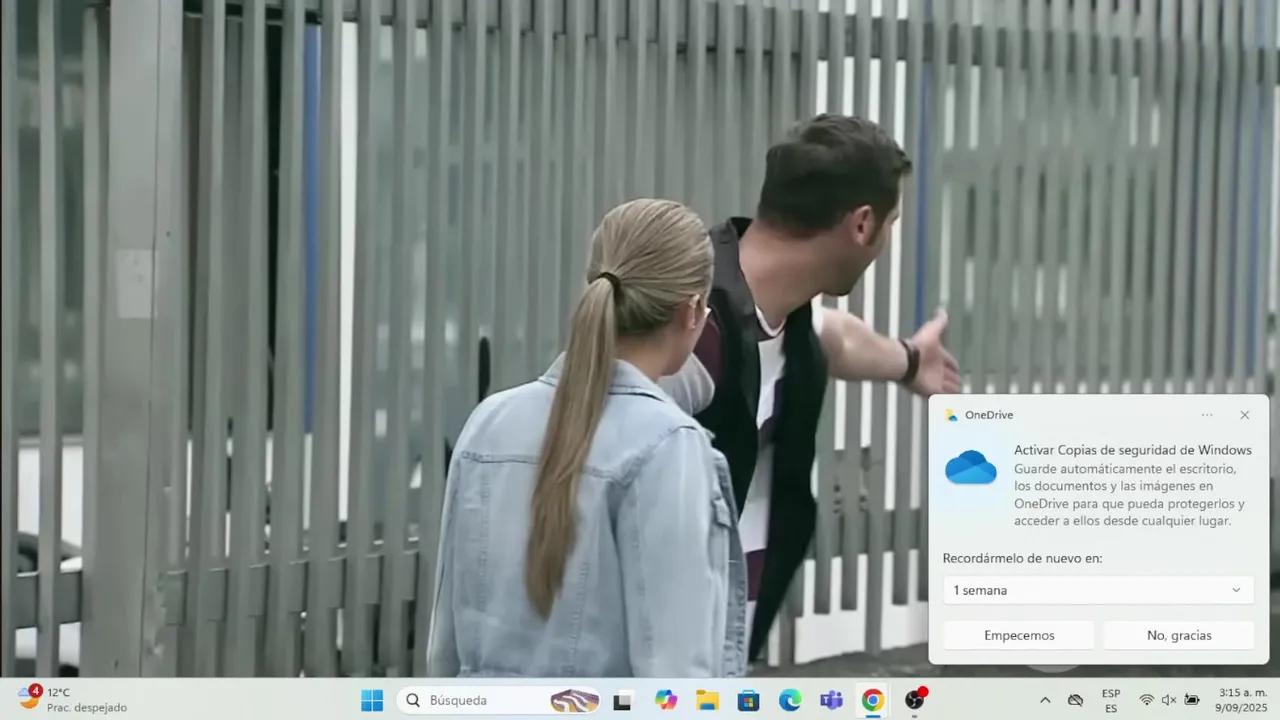The height and width of the screenshot is (720, 1280).
Task: Launch Microsoft Edge from the taskbar
Action: point(790,700)
